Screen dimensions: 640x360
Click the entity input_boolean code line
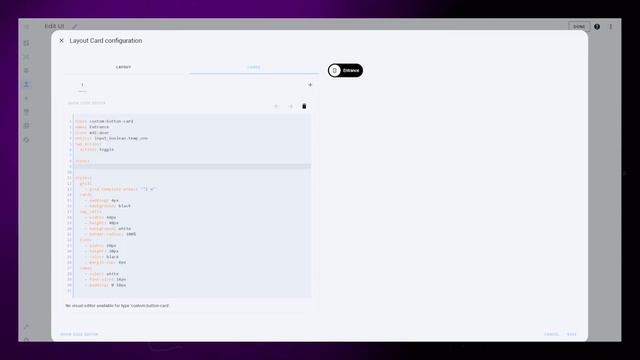(x=111, y=138)
